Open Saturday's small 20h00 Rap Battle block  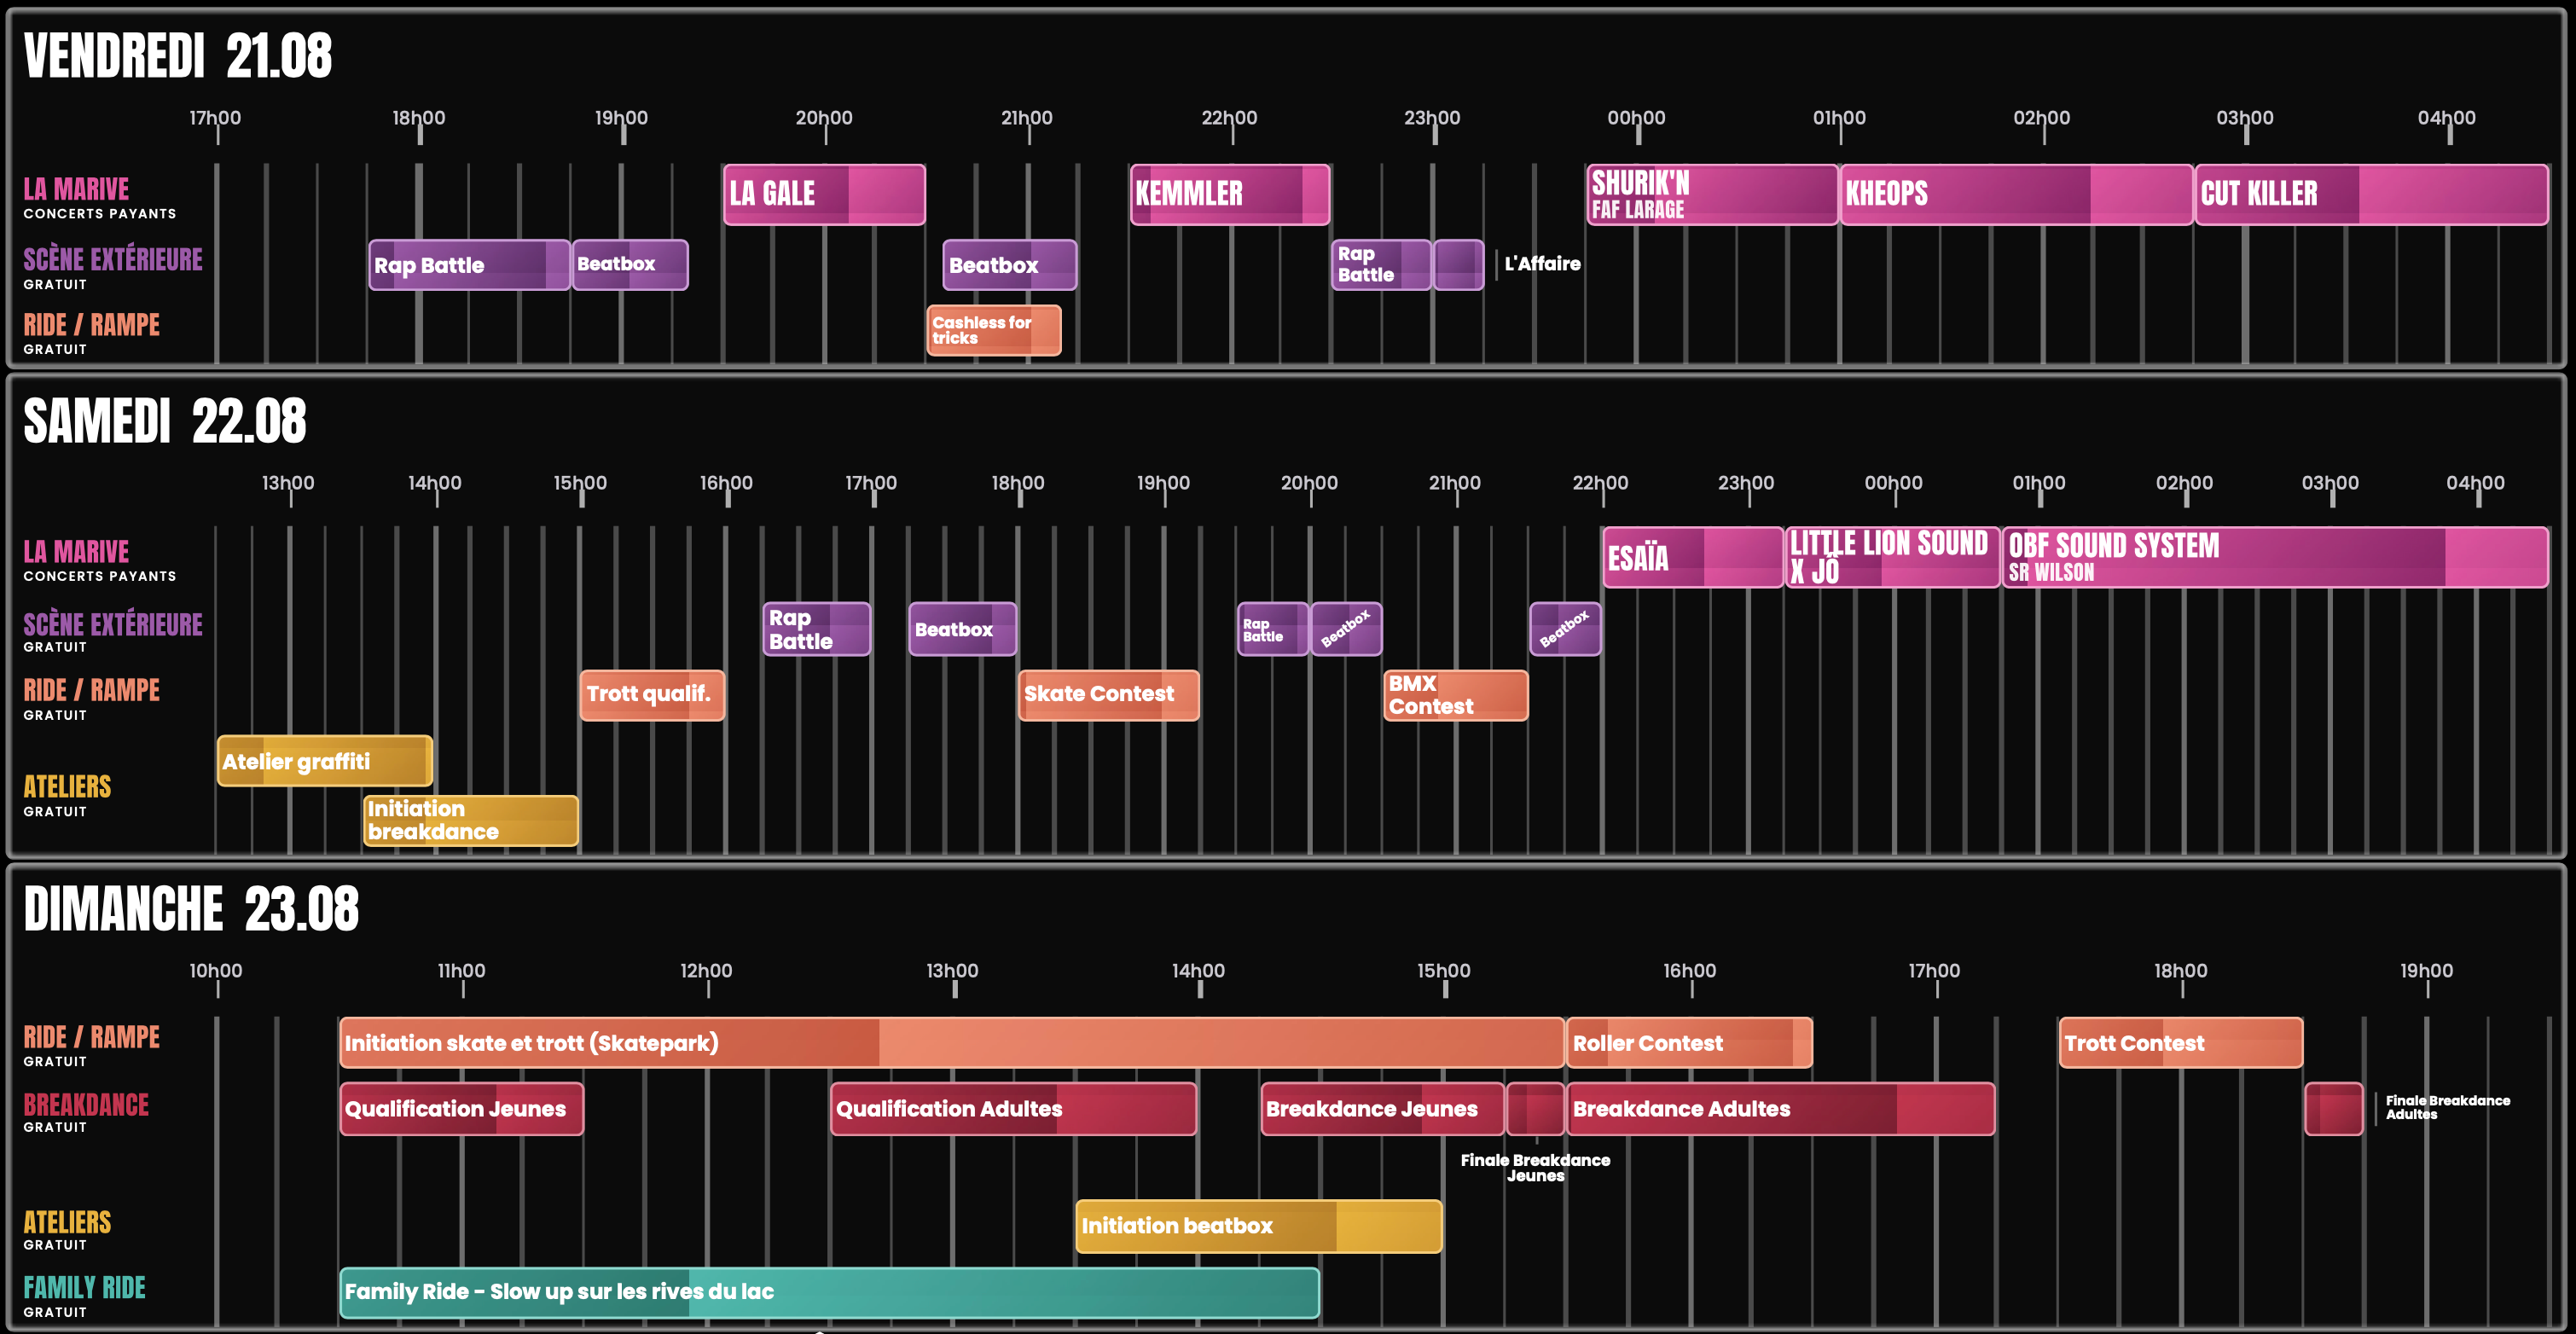(1273, 629)
